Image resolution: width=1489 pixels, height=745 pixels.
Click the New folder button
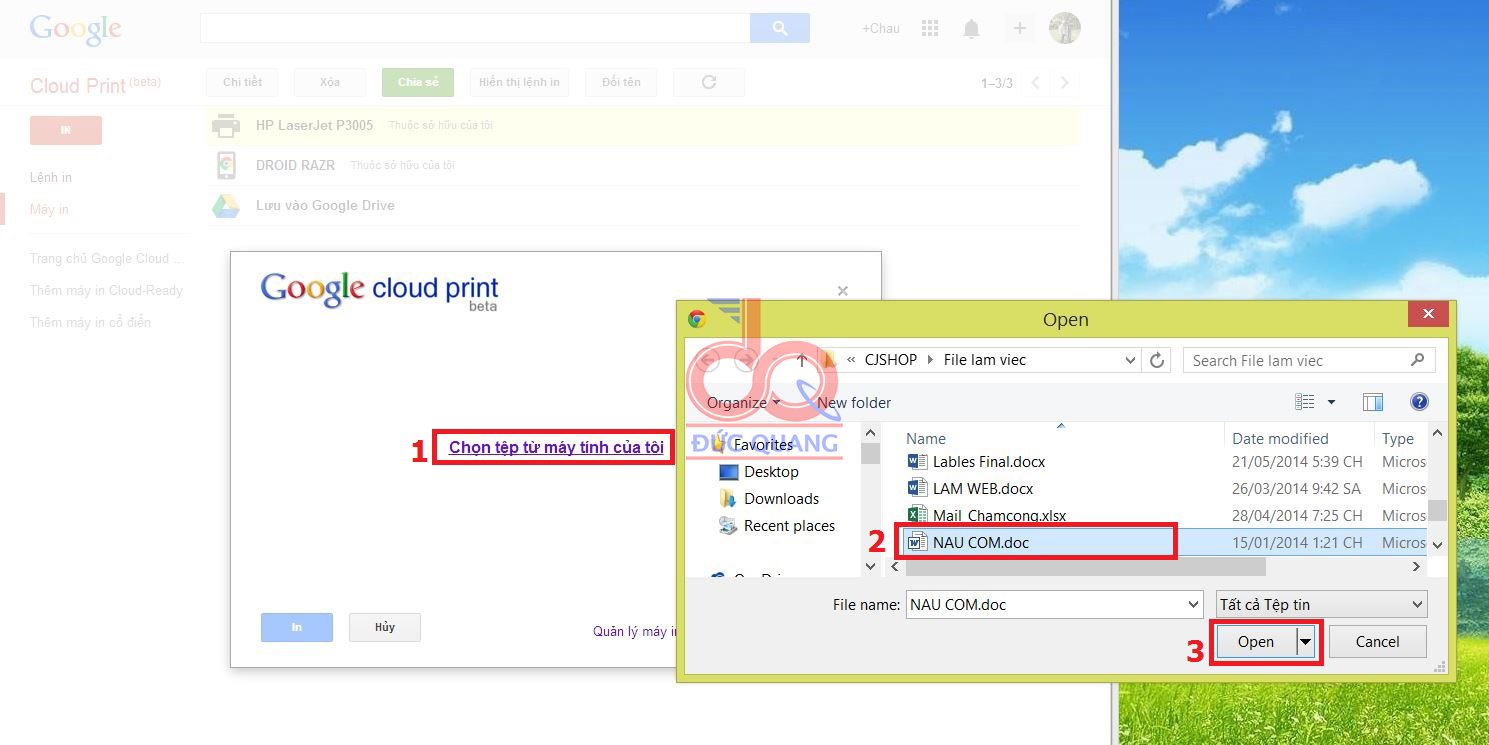(854, 403)
